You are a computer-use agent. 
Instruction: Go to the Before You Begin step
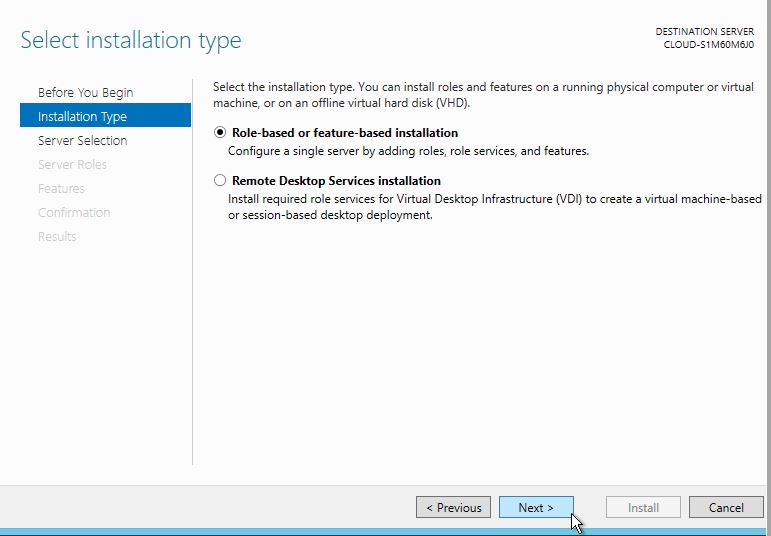pyautogui.click(x=86, y=92)
